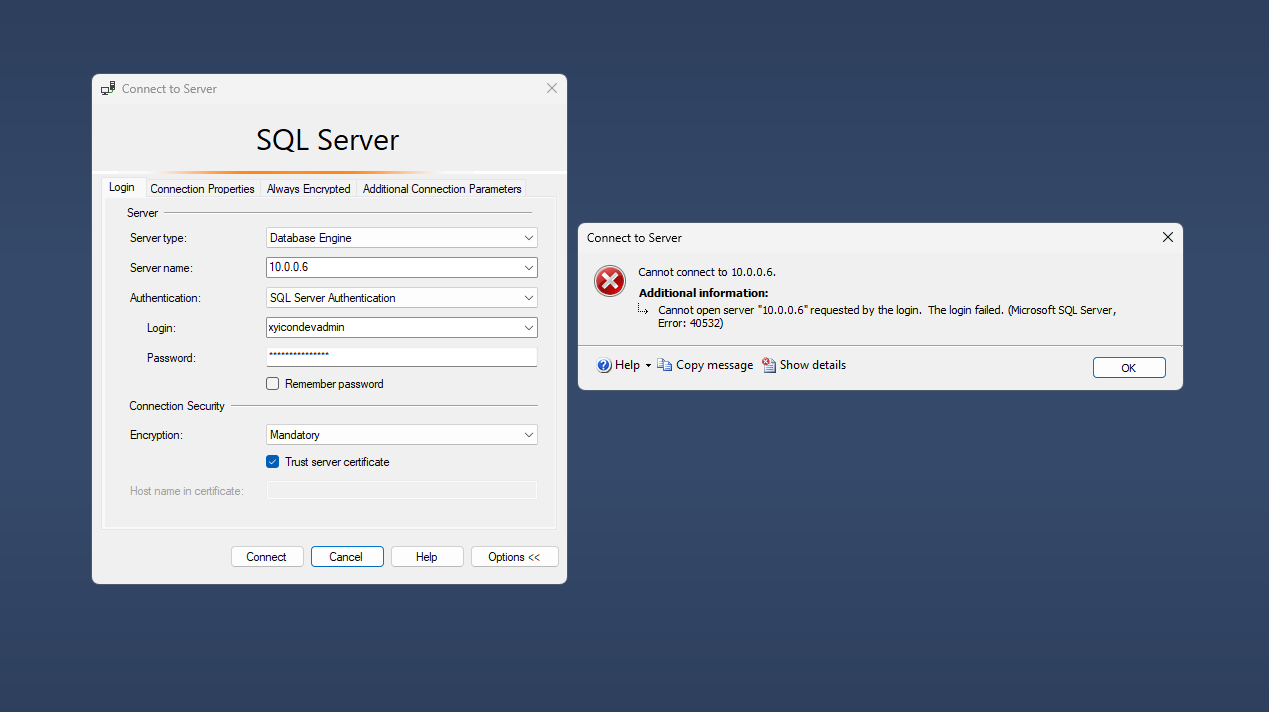The width and height of the screenshot is (1269, 712).
Task: Open the Always Encrypted tab
Action: coord(308,189)
